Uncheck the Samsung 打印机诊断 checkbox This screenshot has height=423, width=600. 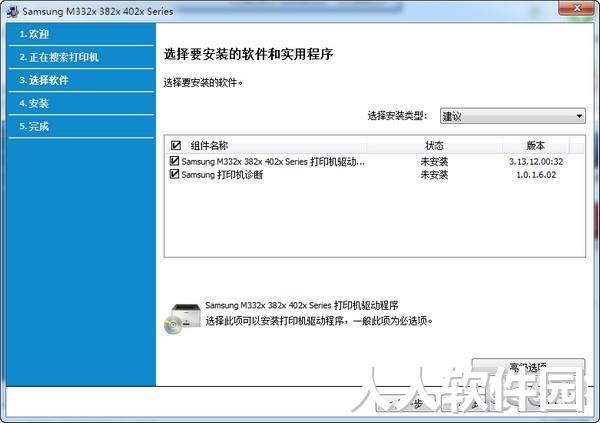tap(174, 174)
